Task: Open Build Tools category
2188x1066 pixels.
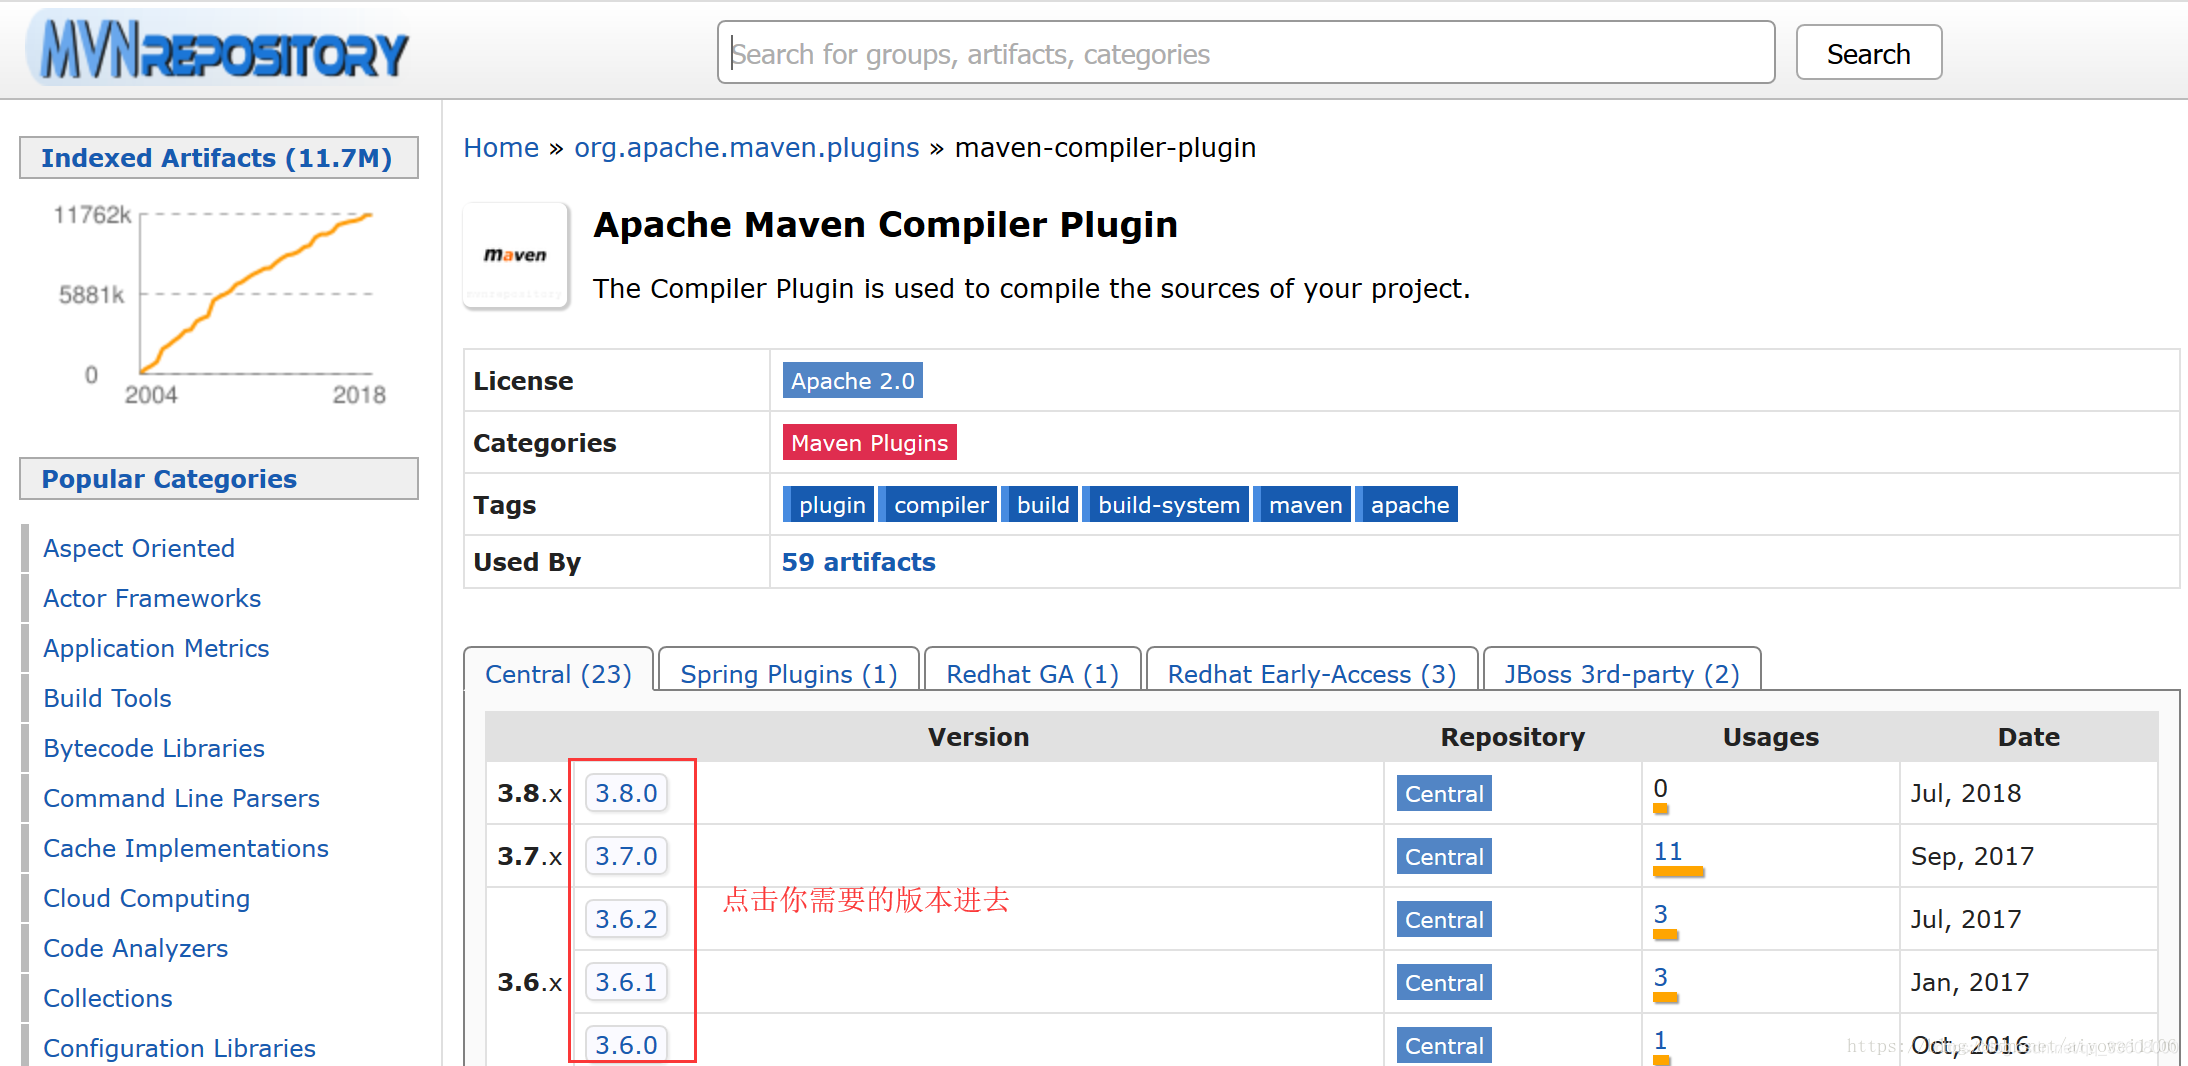Action: click(x=107, y=698)
